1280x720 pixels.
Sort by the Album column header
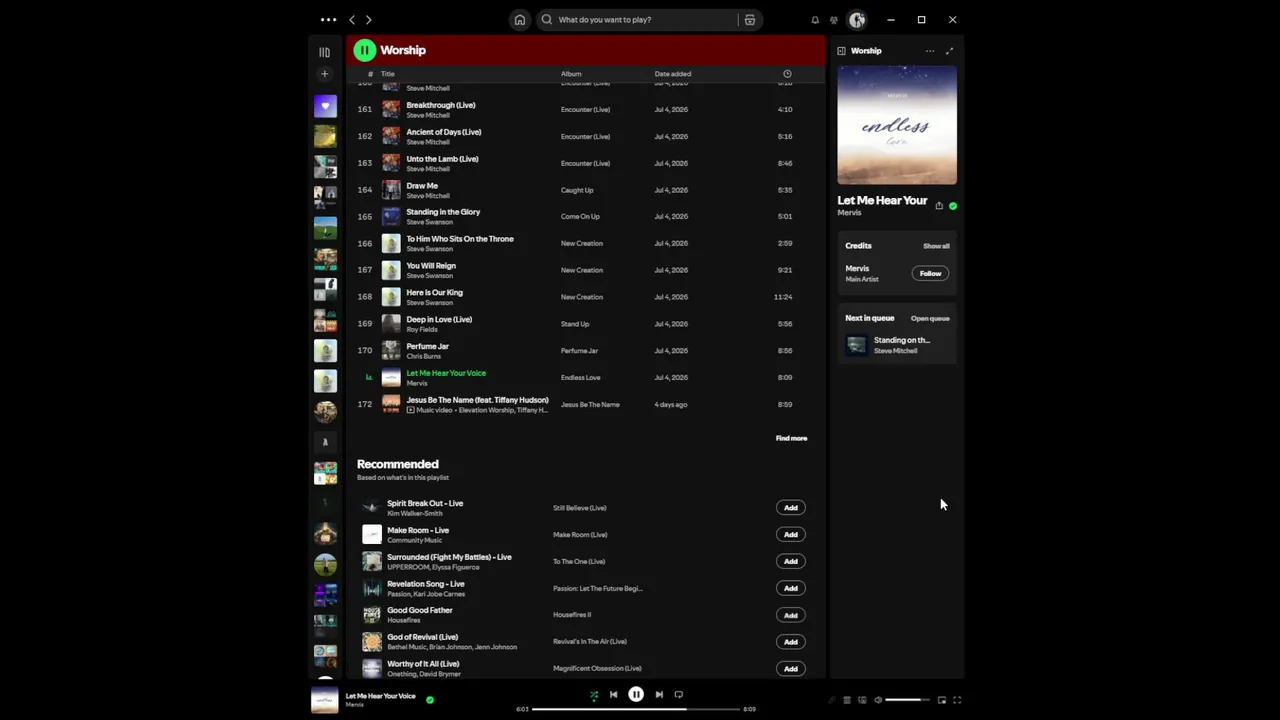pos(571,74)
